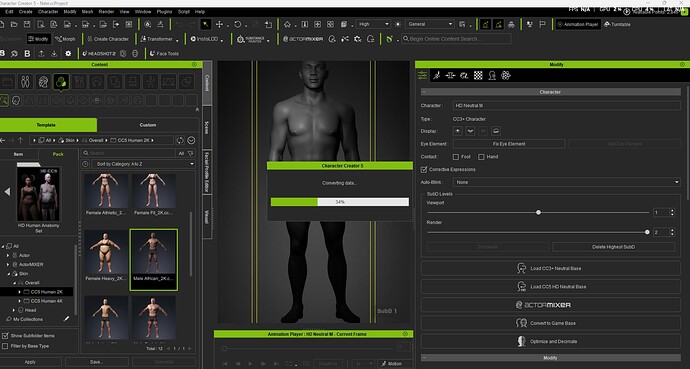The image size is (690, 369).
Task: Toggle the Modify mode button
Action: pyautogui.click(x=38, y=39)
